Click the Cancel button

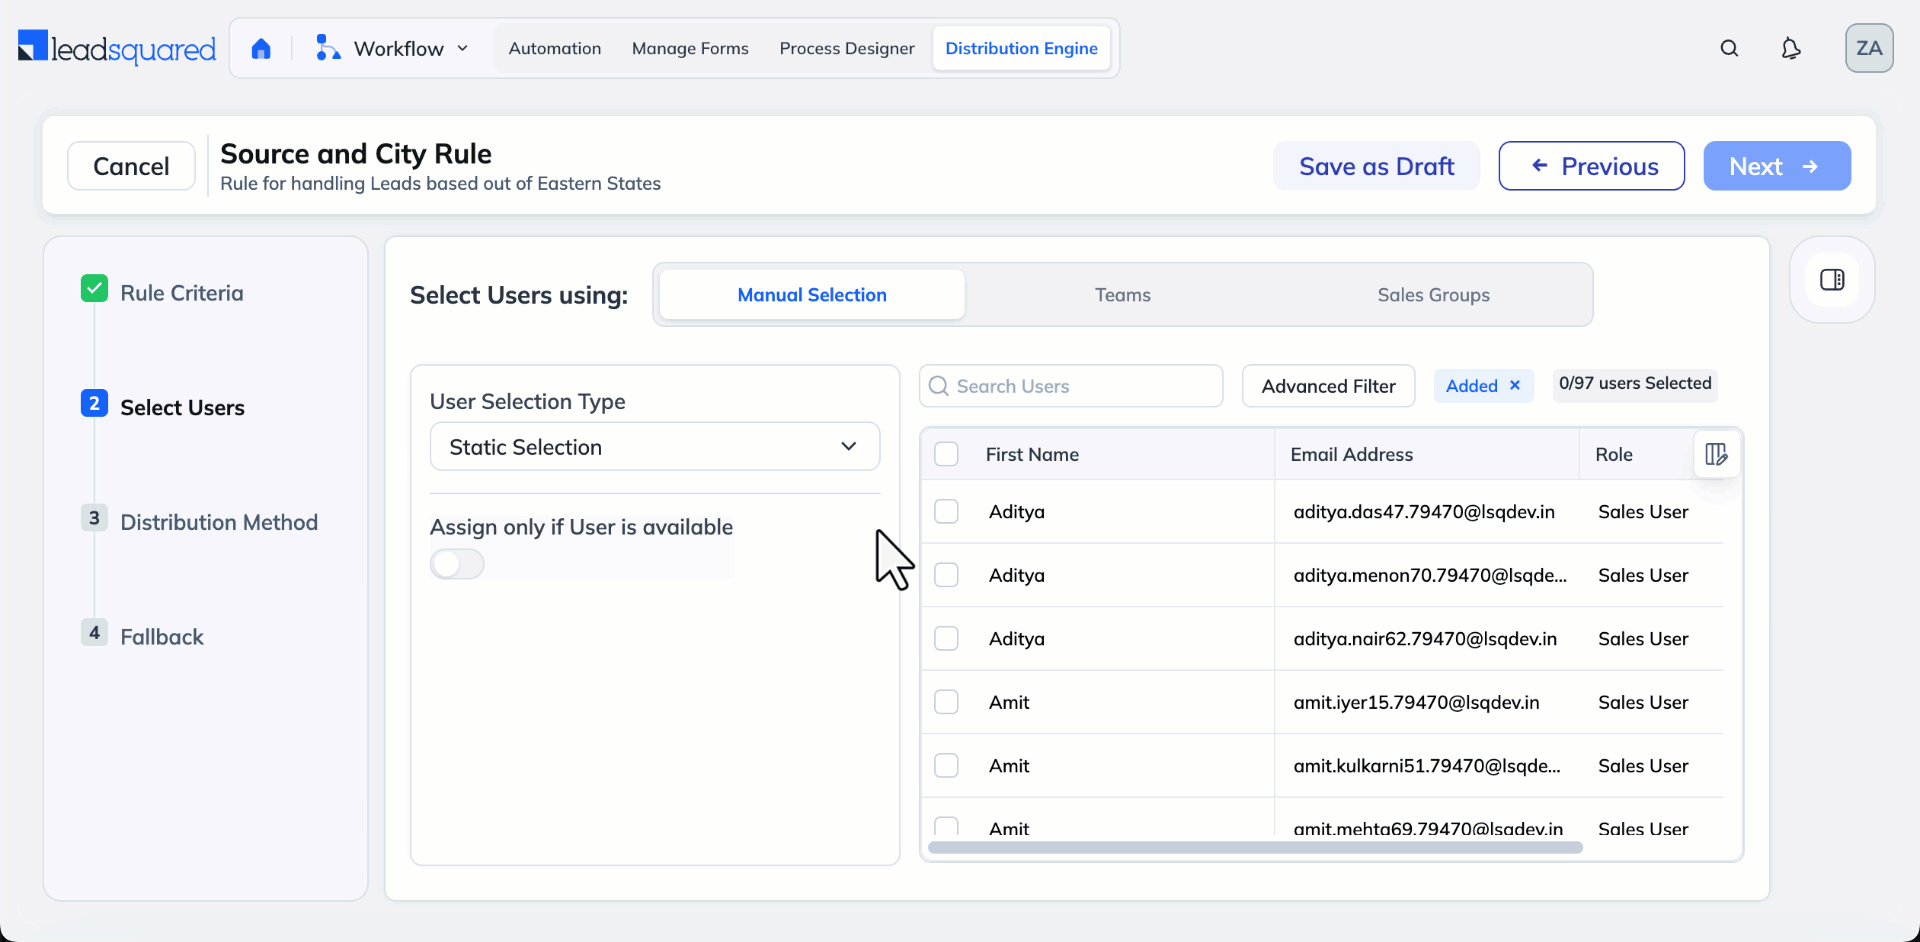[131, 166]
